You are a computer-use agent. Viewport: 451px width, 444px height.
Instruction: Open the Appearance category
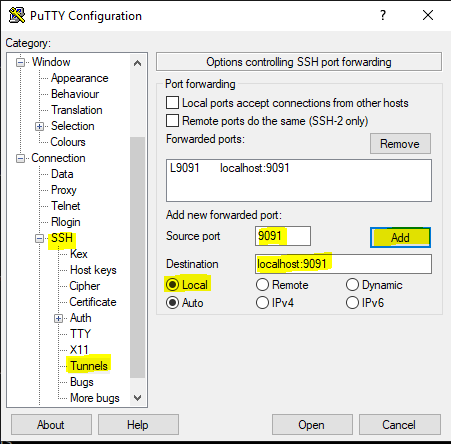[x=80, y=78]
